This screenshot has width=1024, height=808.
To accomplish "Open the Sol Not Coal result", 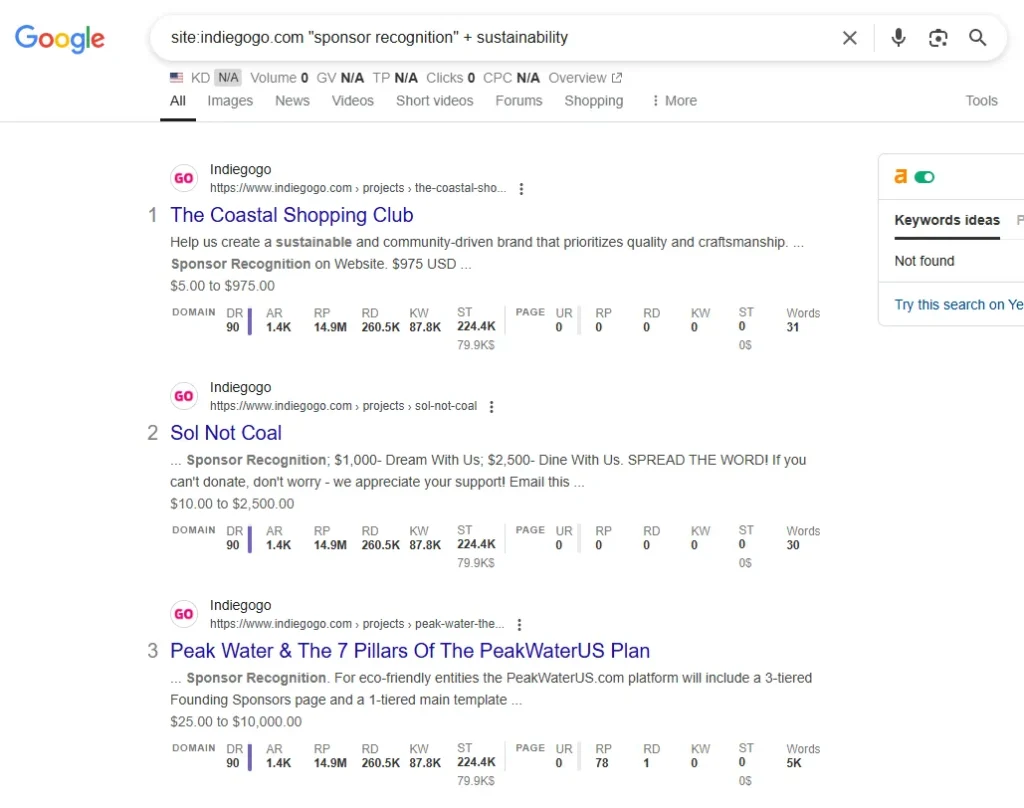I will click(x=226, y=432).
